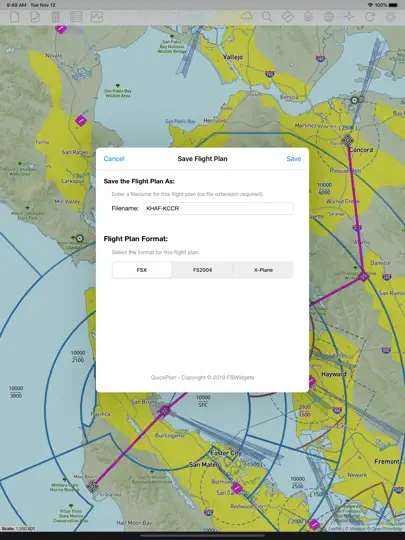The image size is (405, 540).
Task: Click the 'San Mateo' map label
Action: coord(204,465)
